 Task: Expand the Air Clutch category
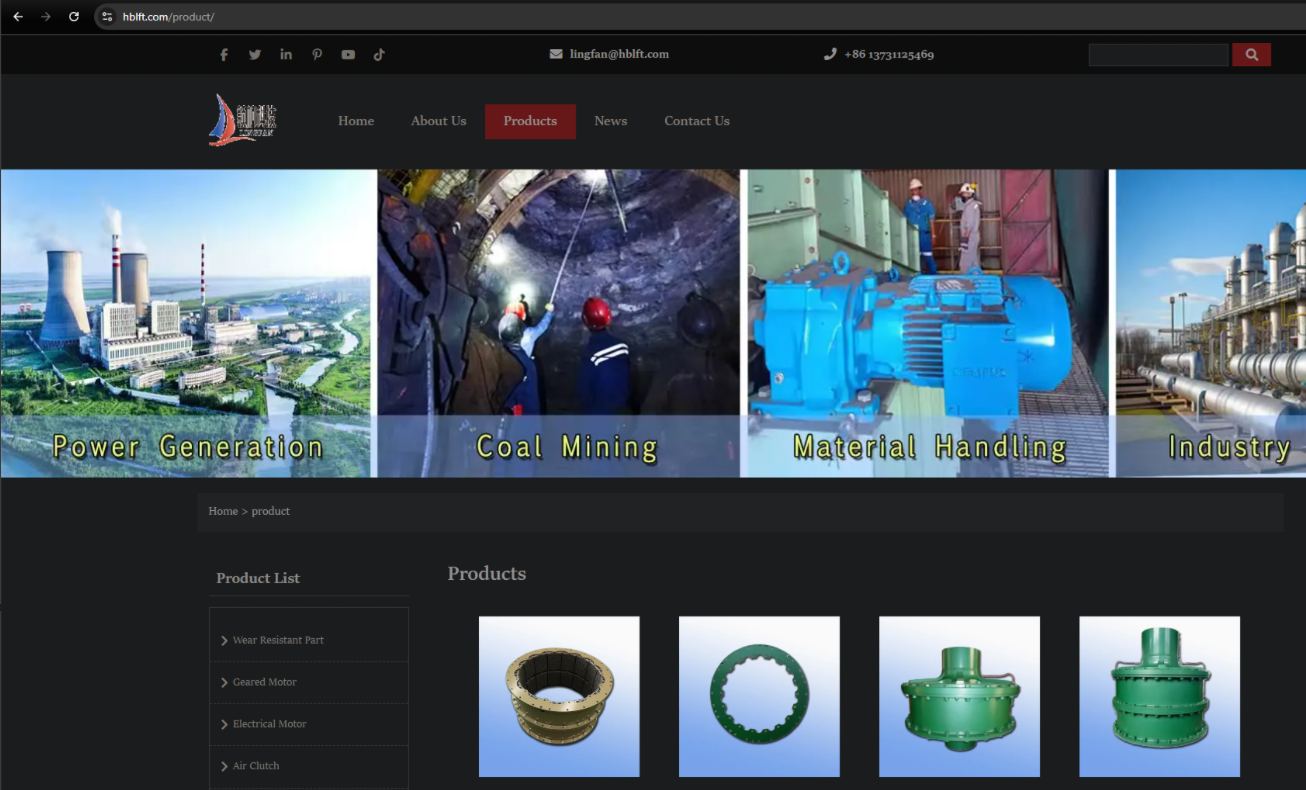[x=256, y=766]
